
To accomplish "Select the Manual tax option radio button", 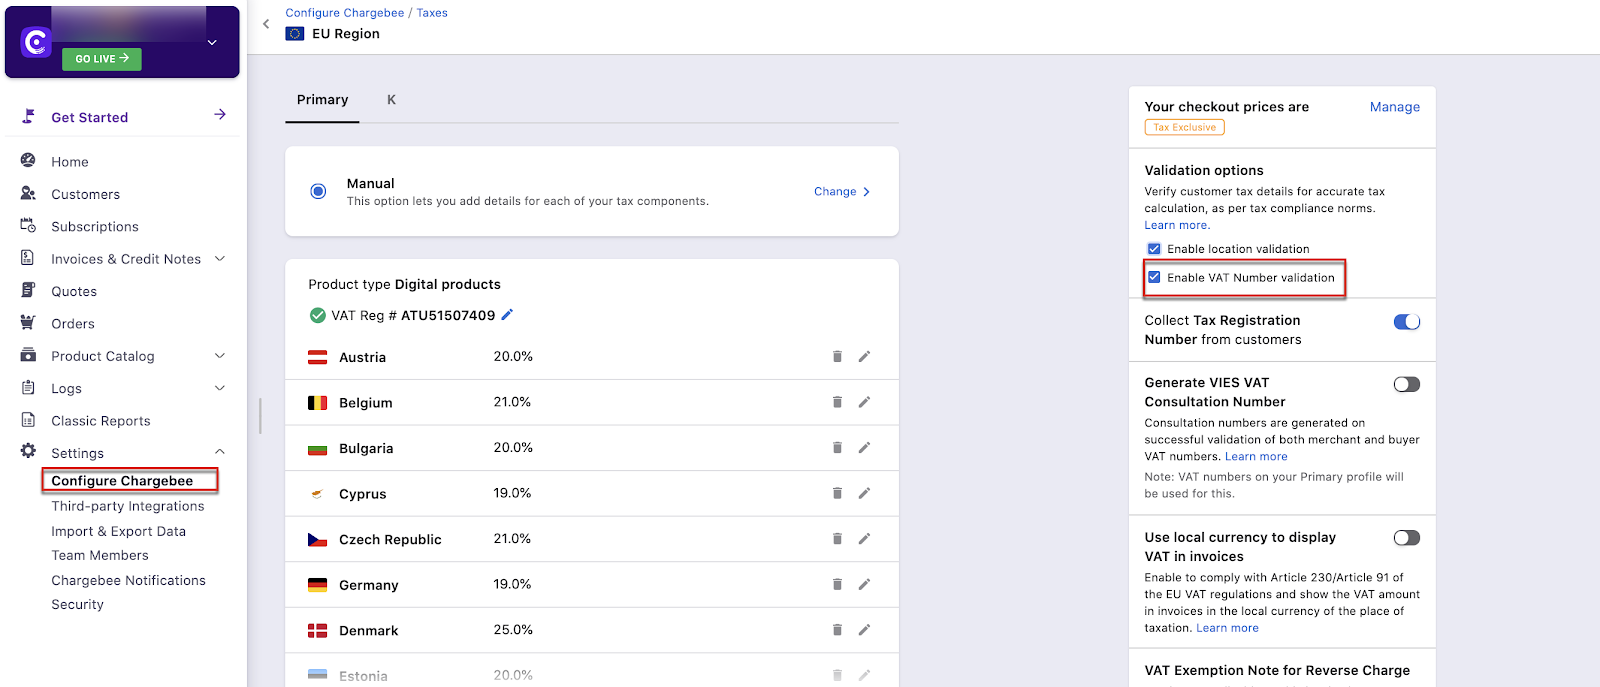I will [x=318, y=191].
